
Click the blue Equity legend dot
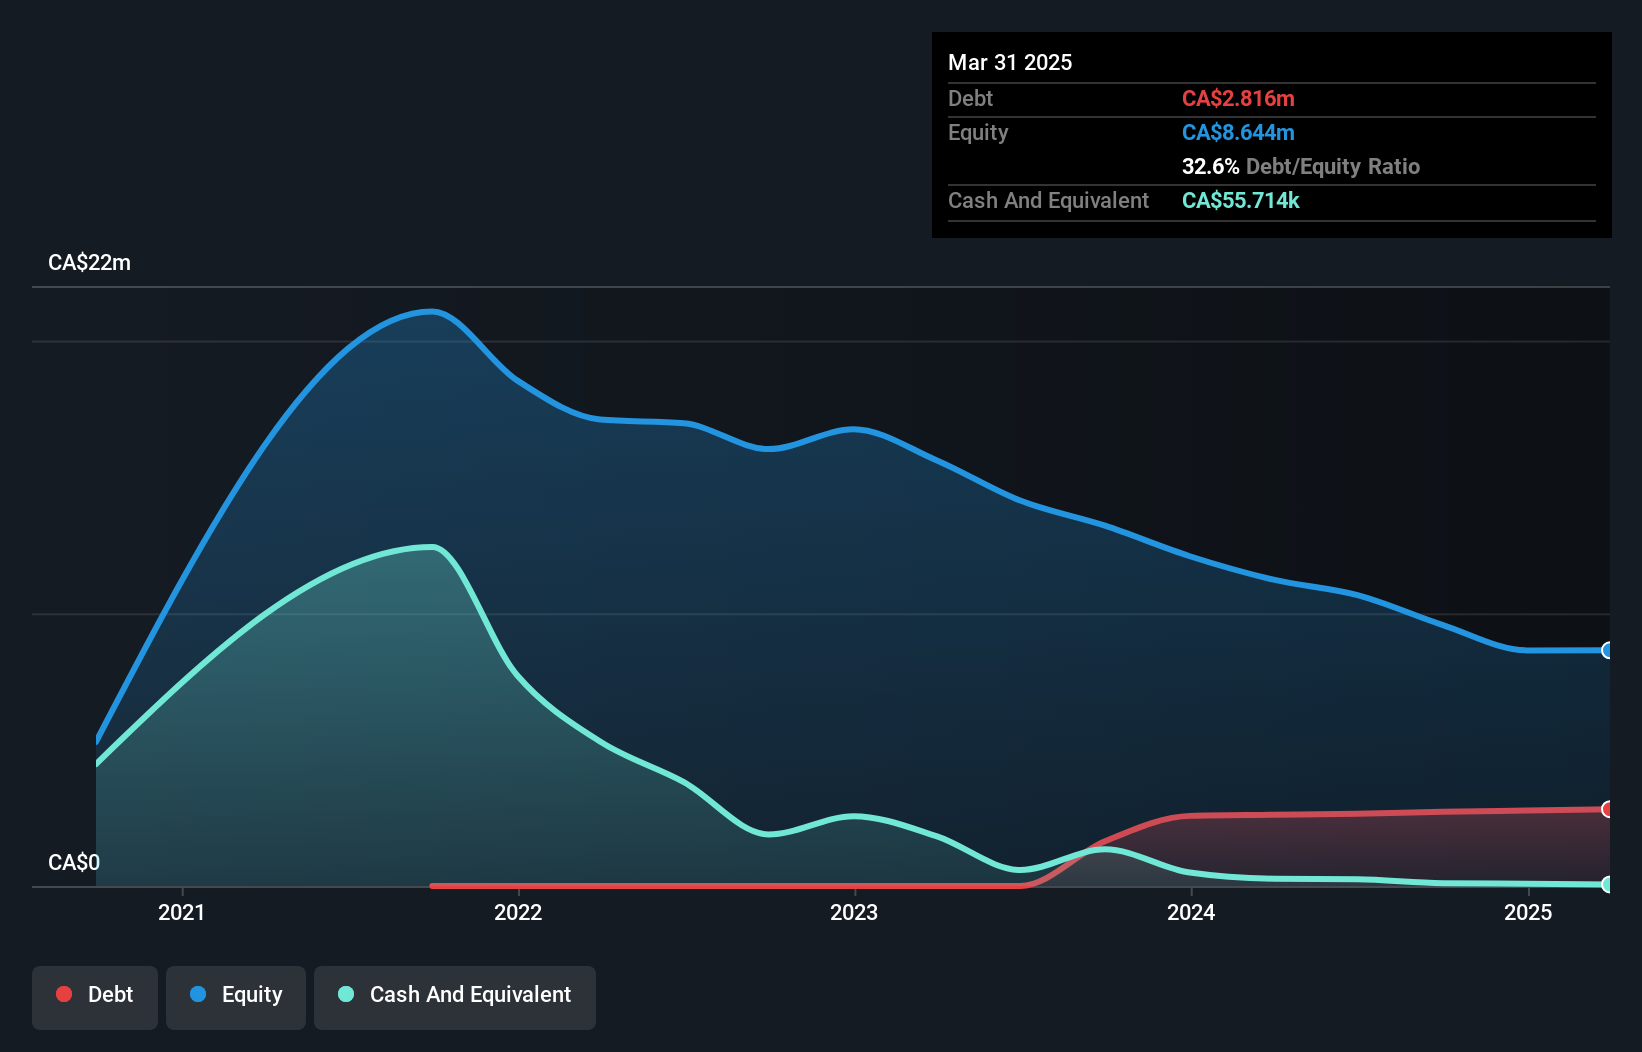[x=198, y=994]
